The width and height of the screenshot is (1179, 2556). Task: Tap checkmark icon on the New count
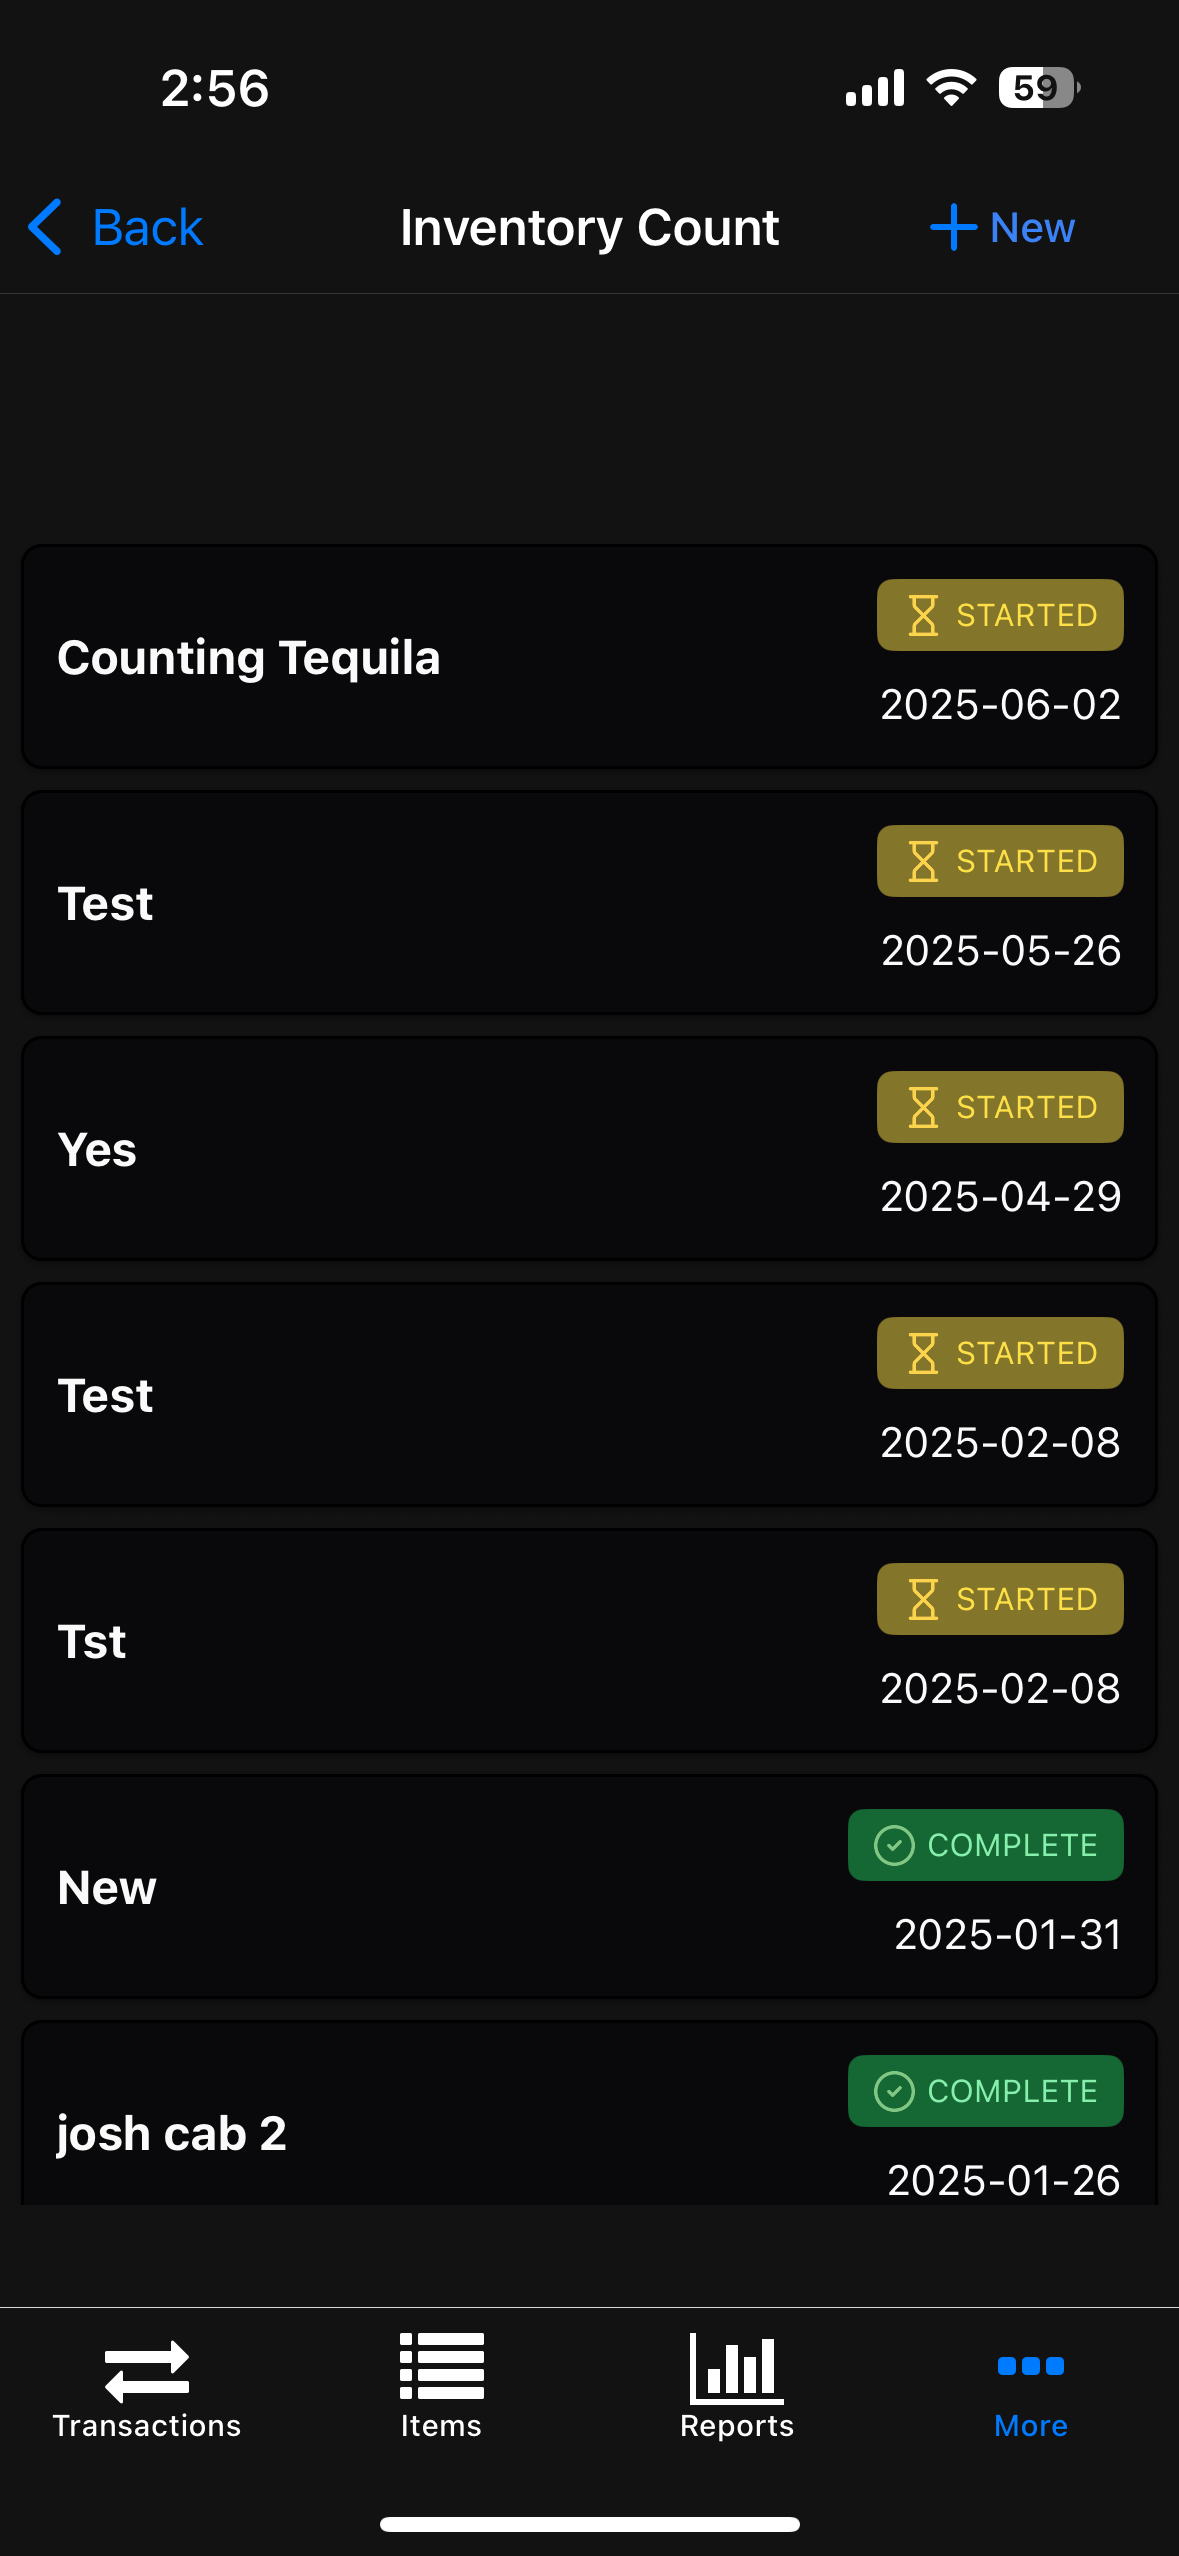894,1845
